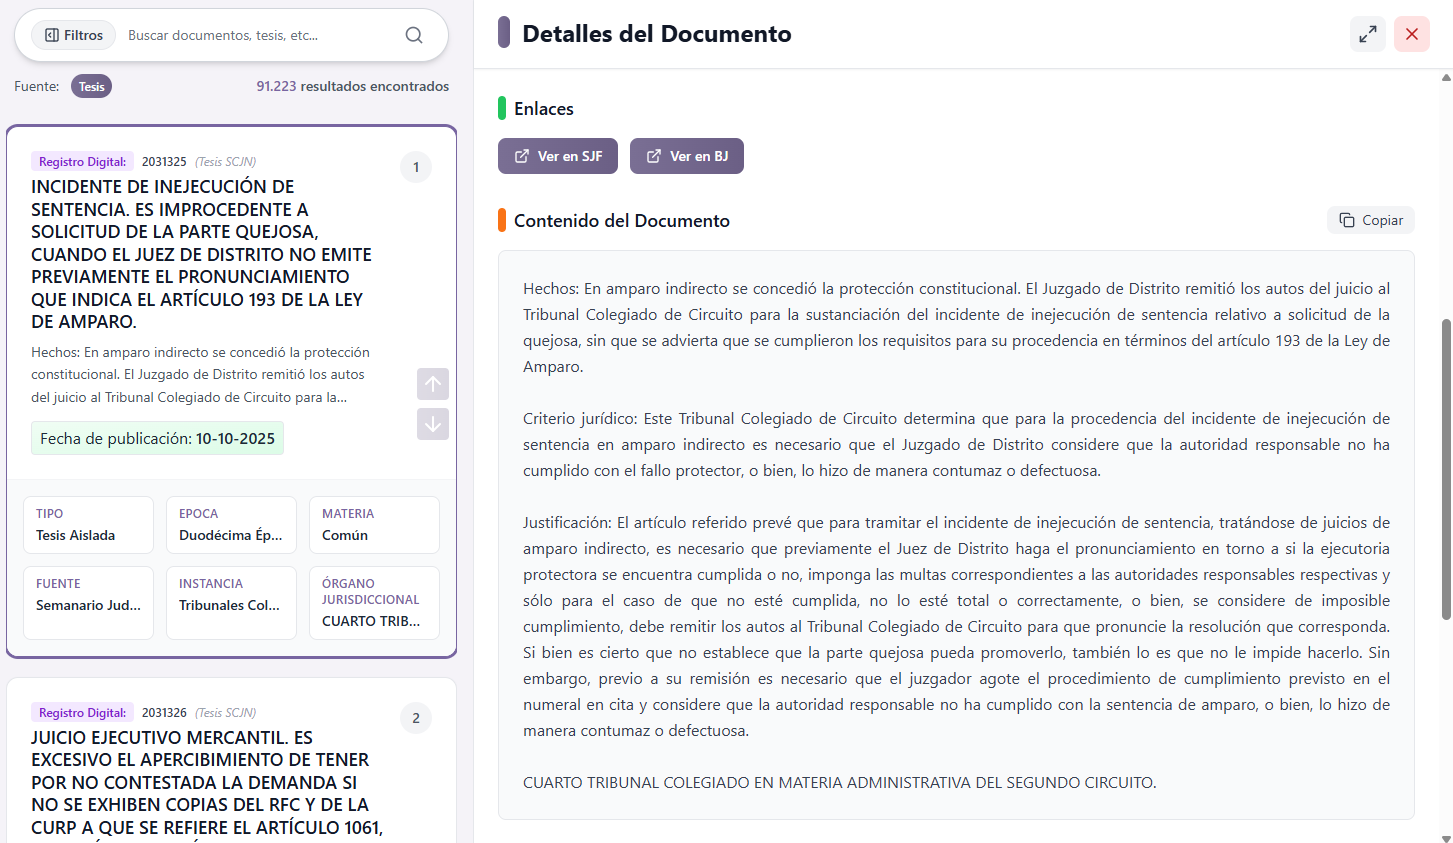
Task: Click the up arrow on the first result card
Action: (432, 383)
